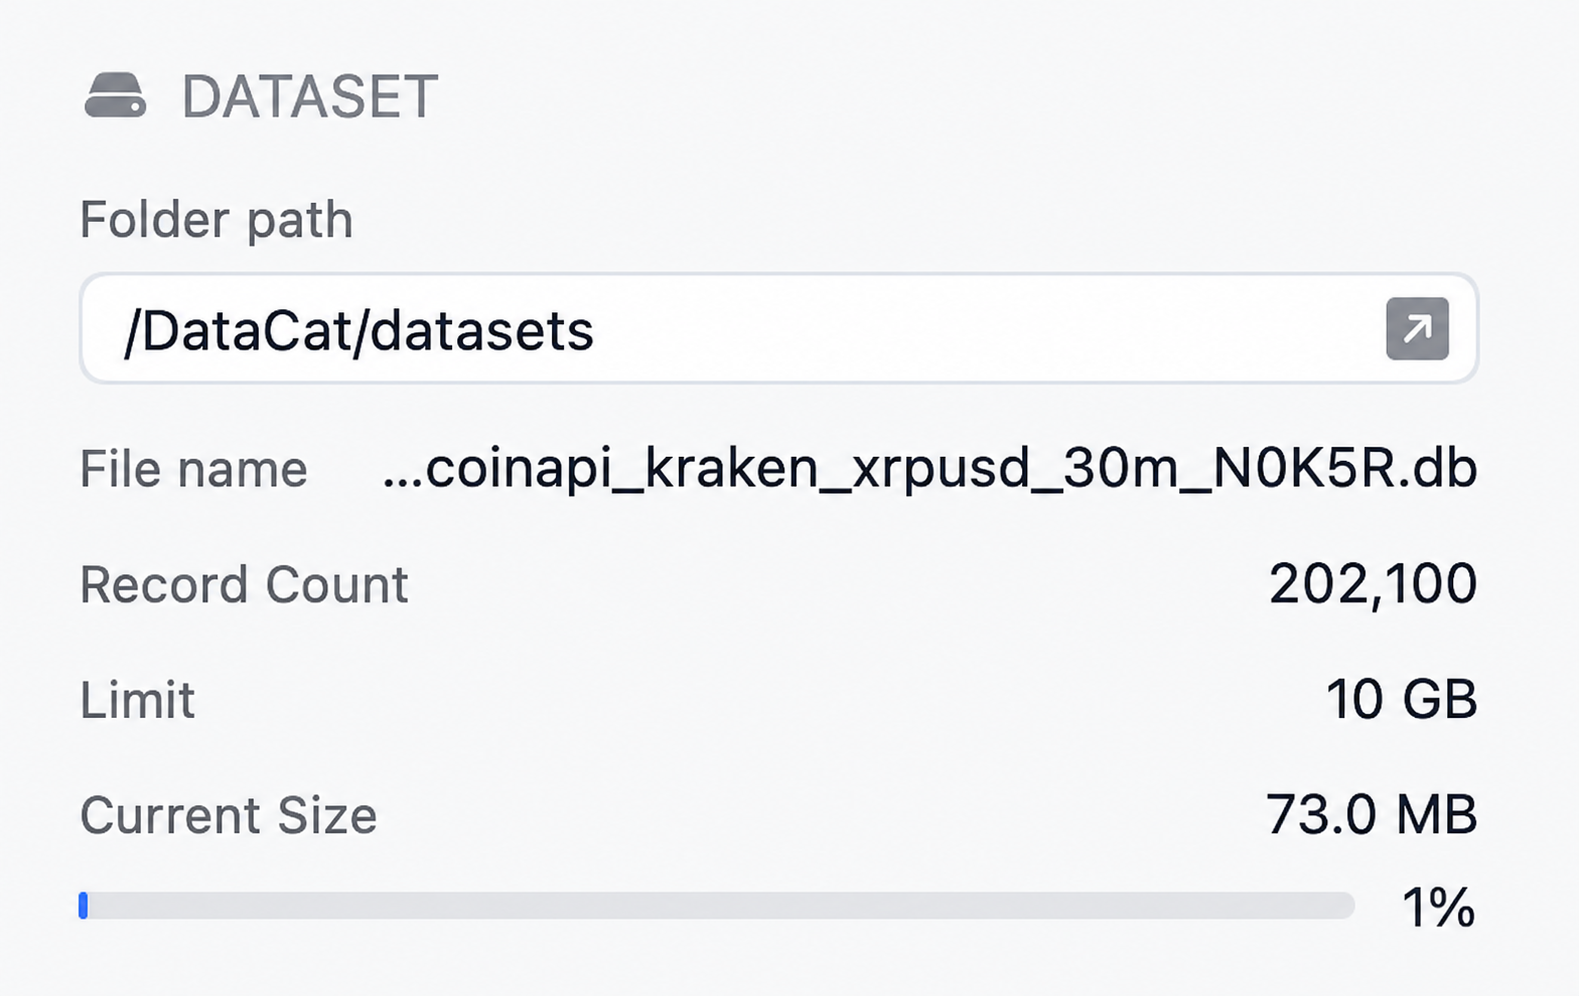The width and height of the screenshot is (1579, 996).
Task: Click the Folder path label
Action: (216, 220)
